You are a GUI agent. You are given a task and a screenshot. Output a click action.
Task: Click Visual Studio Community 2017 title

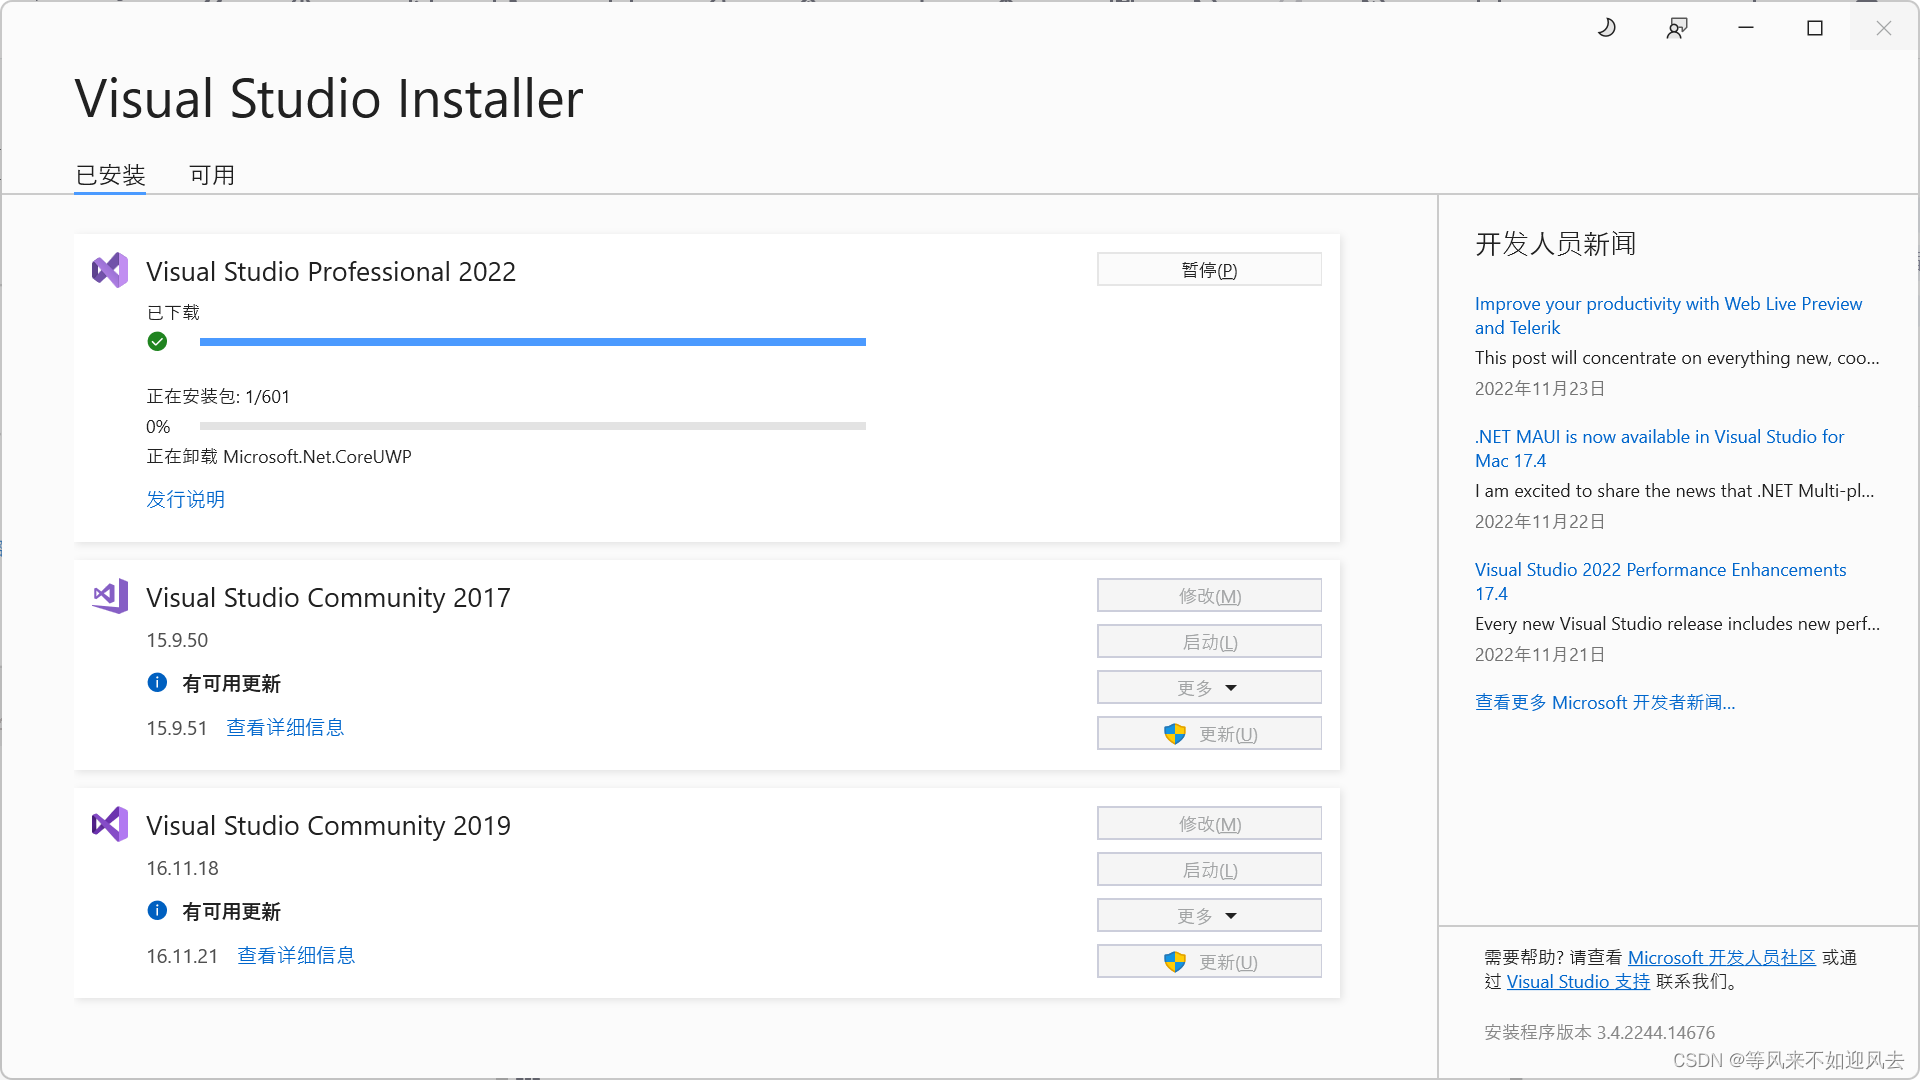328,597
